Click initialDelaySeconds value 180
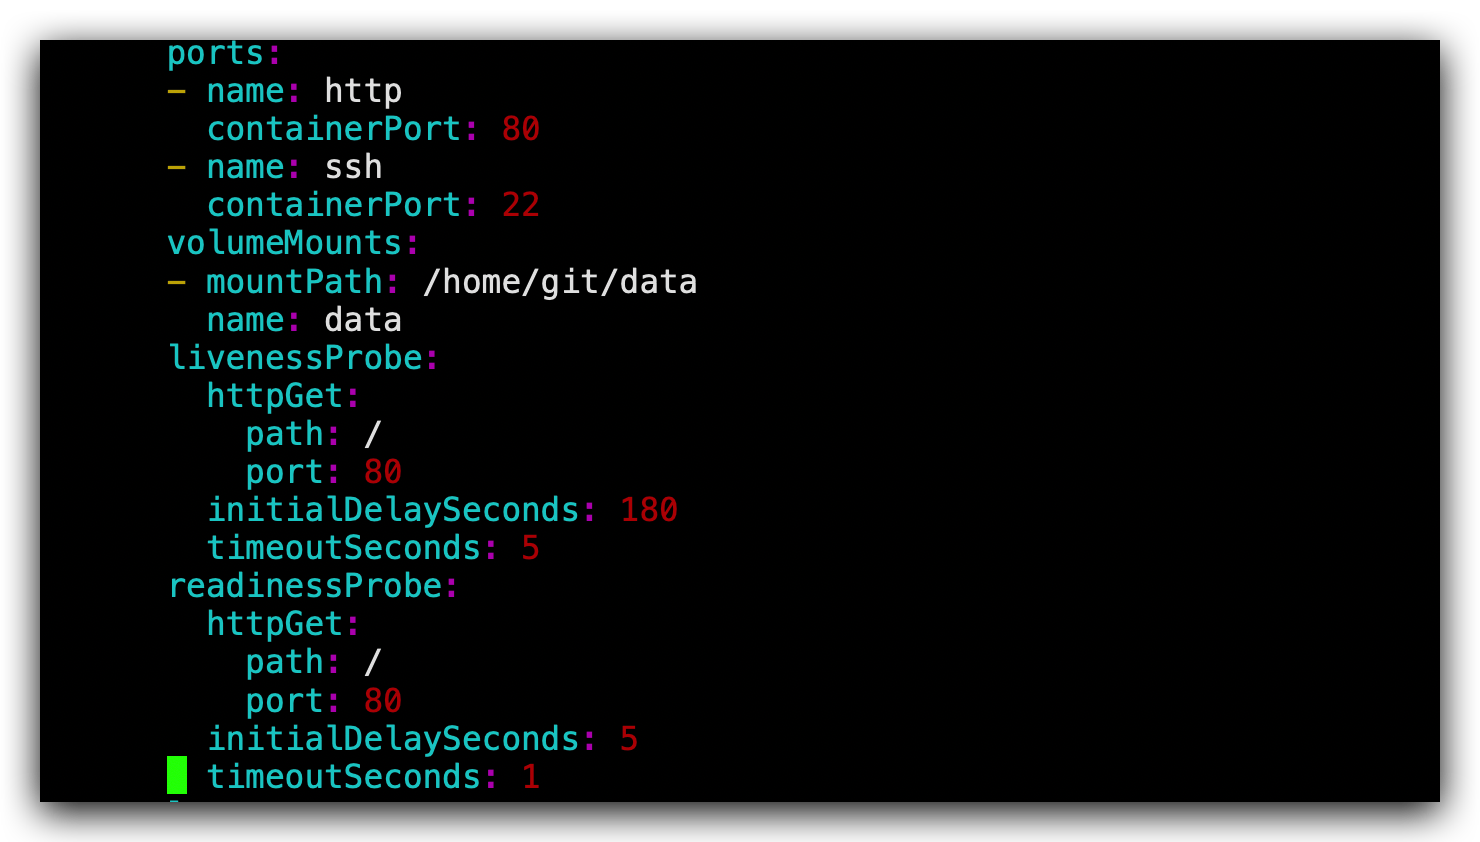1480x842 pixels. coord(648,510)
